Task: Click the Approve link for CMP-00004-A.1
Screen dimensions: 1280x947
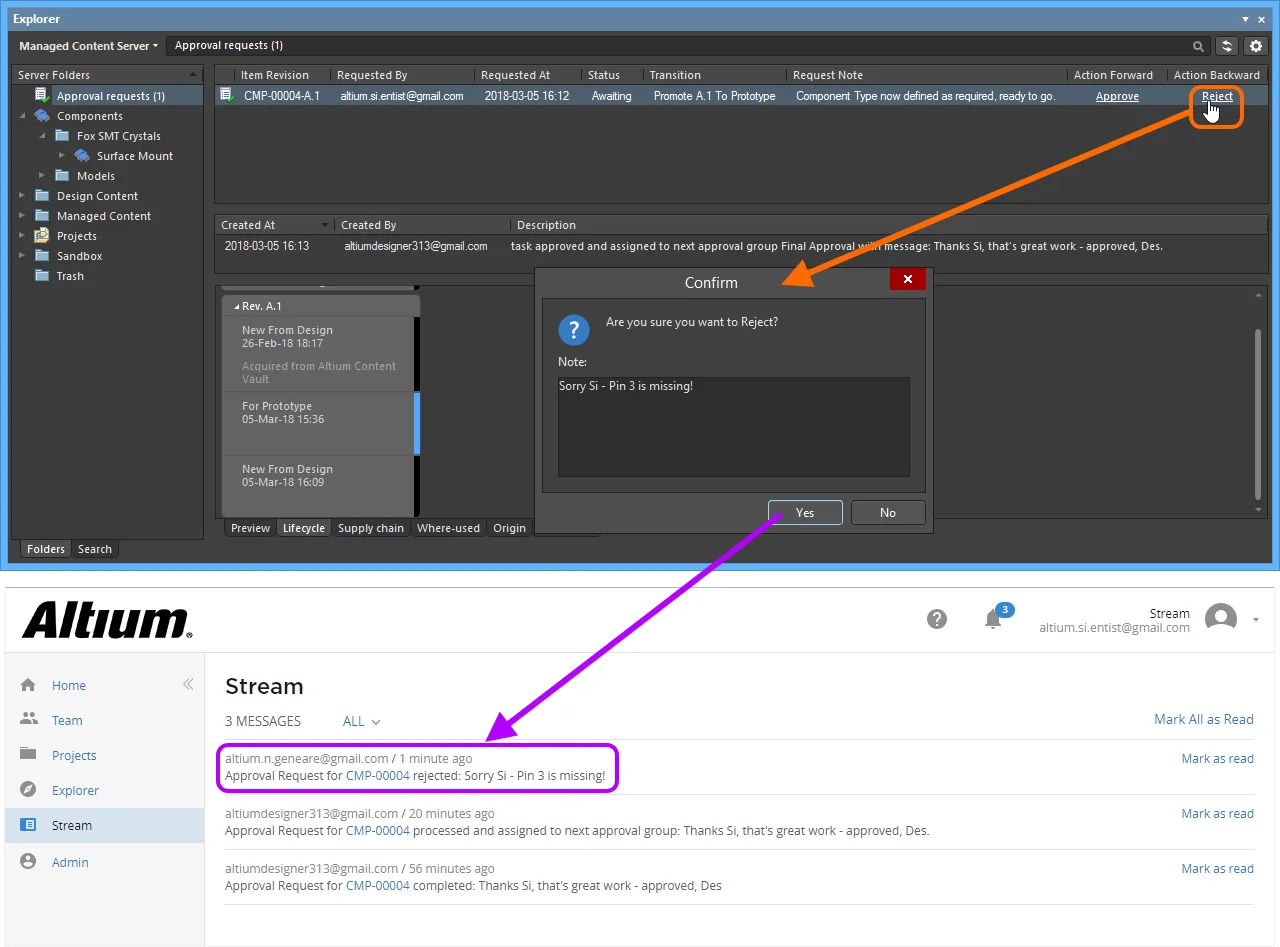Action: pos(1117,96)
